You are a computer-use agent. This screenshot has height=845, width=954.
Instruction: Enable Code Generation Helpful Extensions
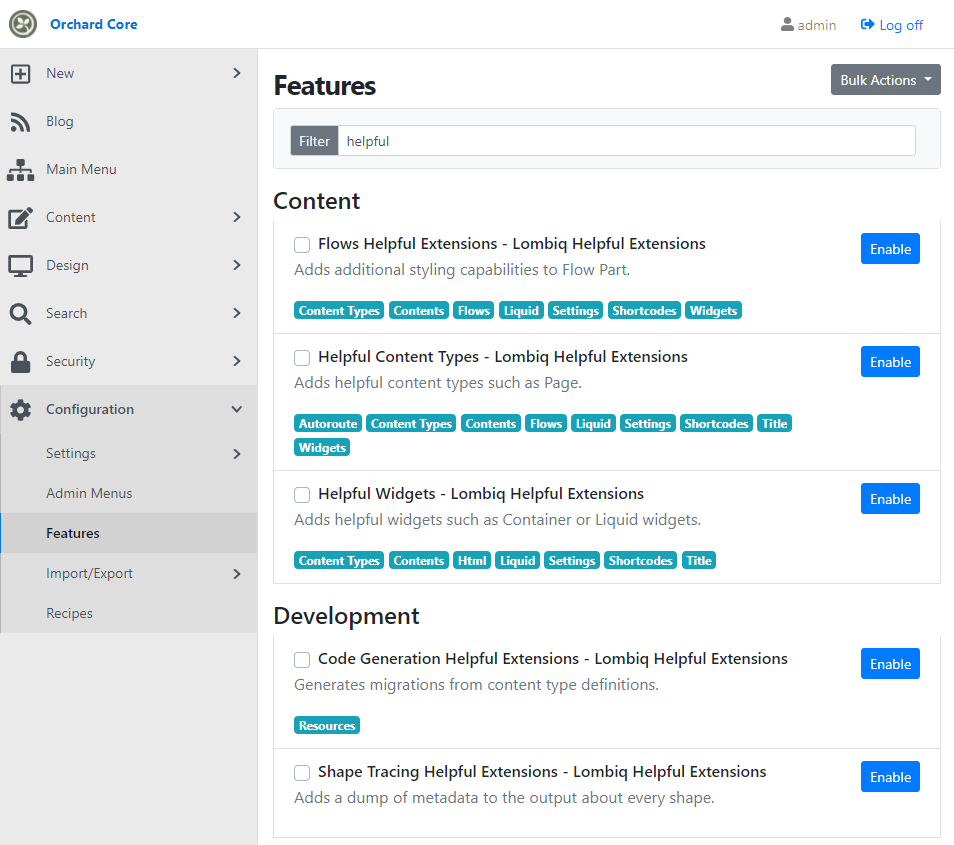890,664
